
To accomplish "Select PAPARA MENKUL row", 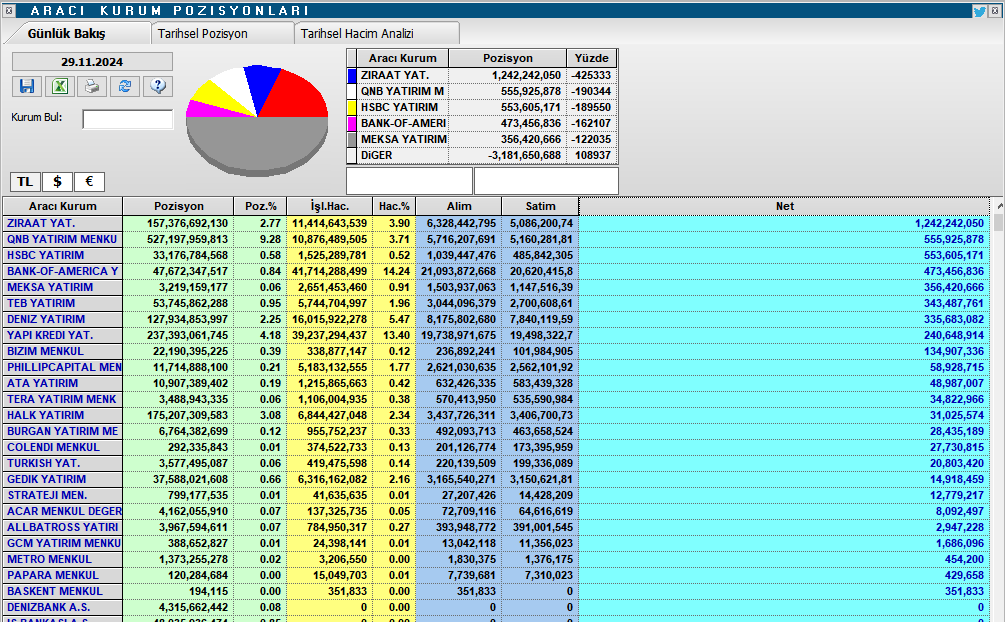I will click(496, 576).
